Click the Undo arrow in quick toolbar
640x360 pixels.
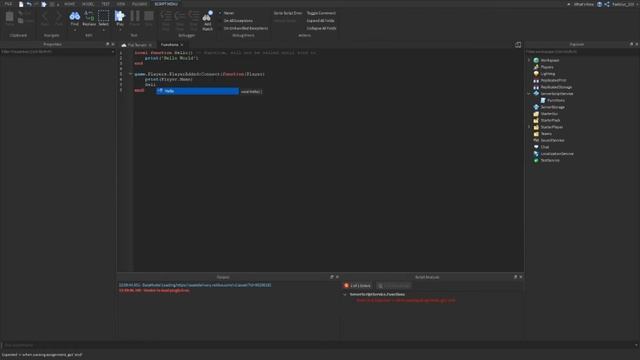(29, 4)
